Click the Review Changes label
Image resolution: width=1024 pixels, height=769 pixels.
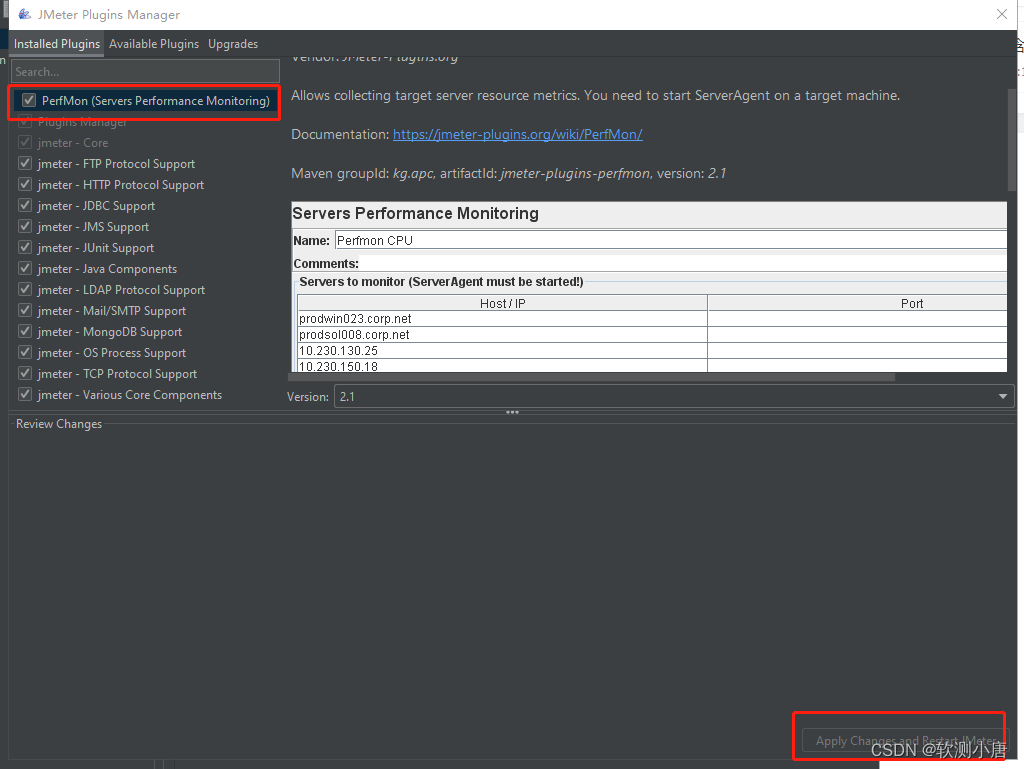[x=59, y=424]
